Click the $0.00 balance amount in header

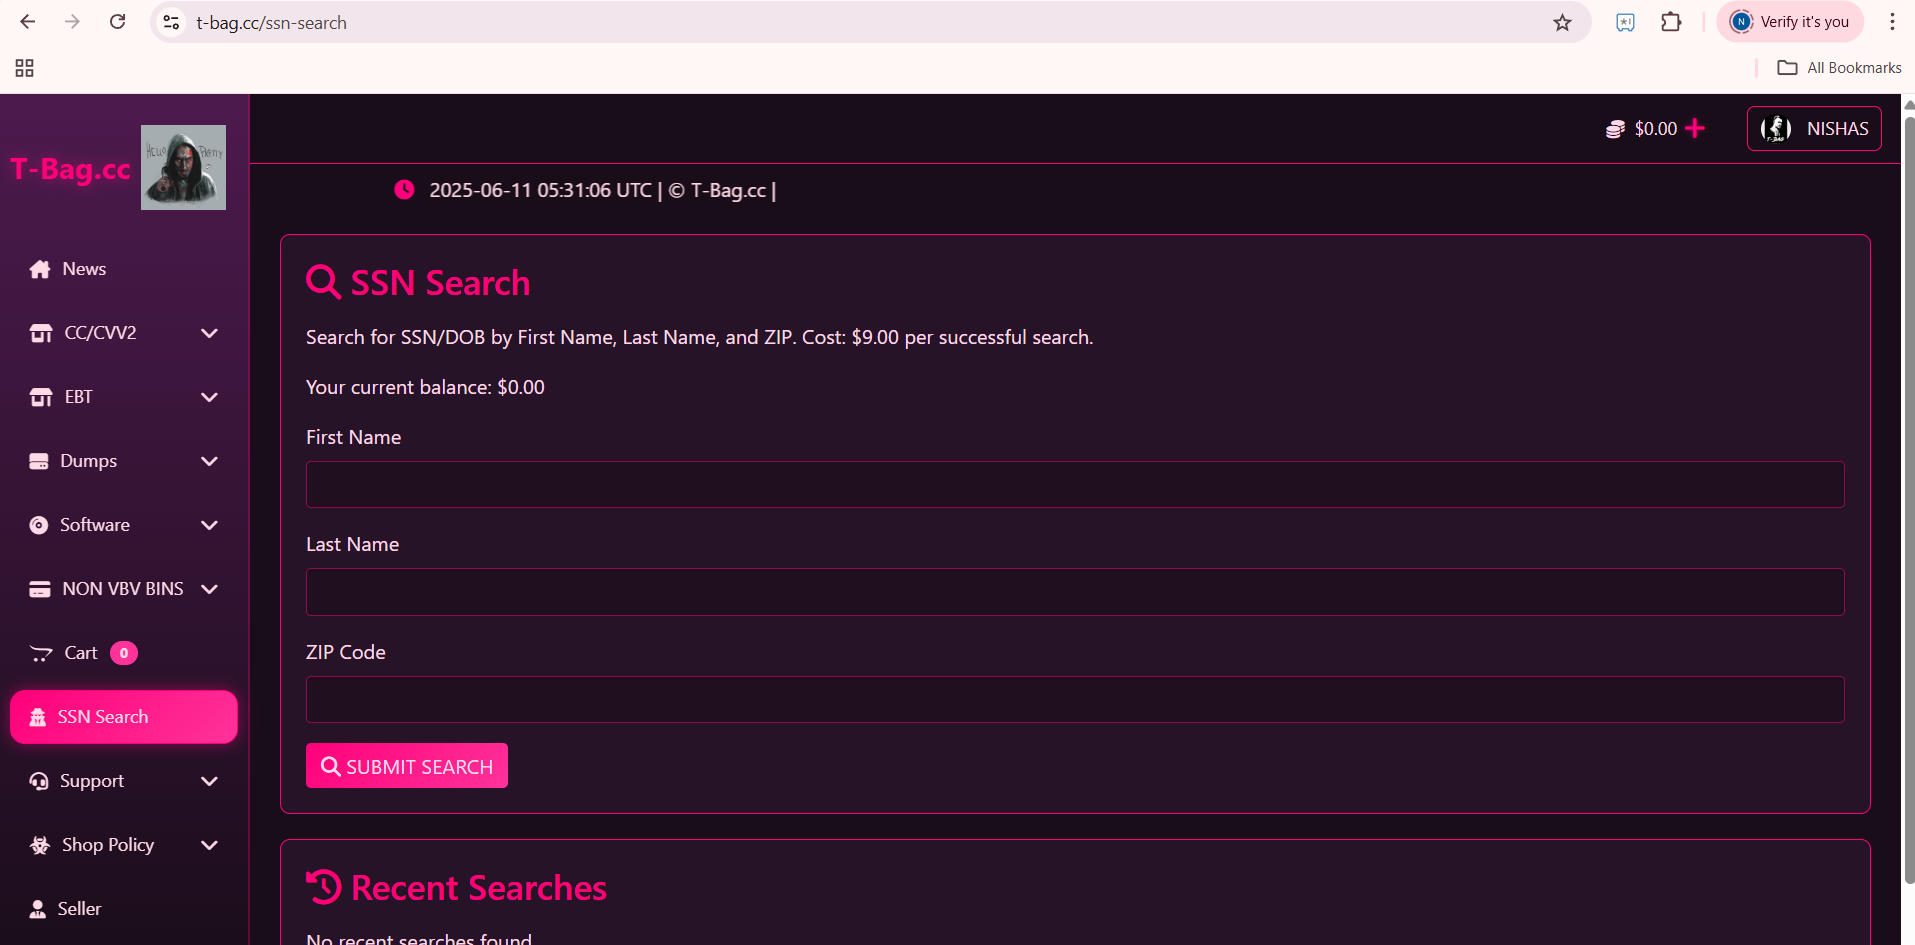(x=1656, y=129)
